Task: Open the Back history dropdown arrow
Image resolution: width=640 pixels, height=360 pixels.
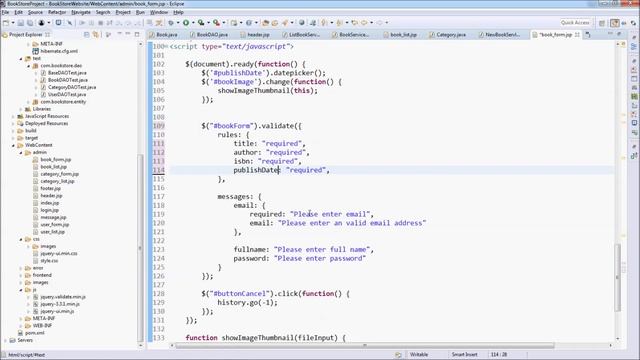Action: click(x=371, y=23)
